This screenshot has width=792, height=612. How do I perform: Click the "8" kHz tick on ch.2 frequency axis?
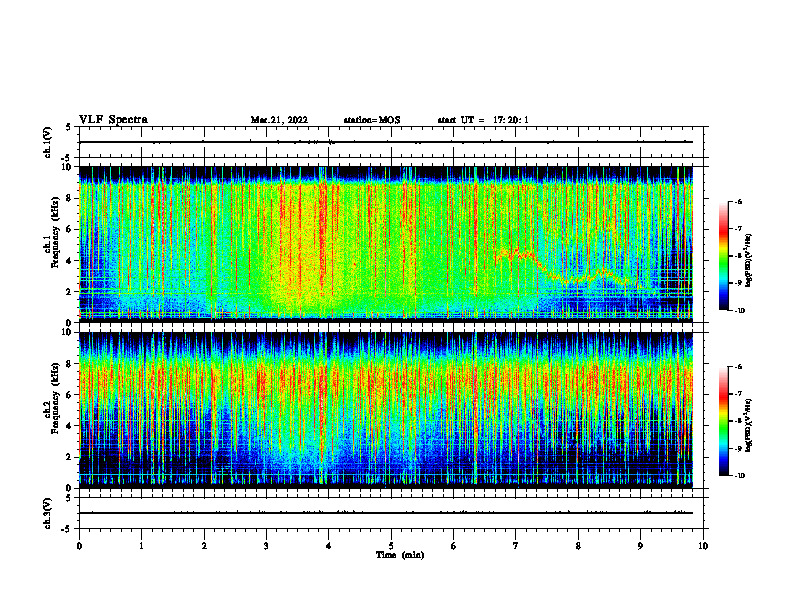[x=69, y=364]
